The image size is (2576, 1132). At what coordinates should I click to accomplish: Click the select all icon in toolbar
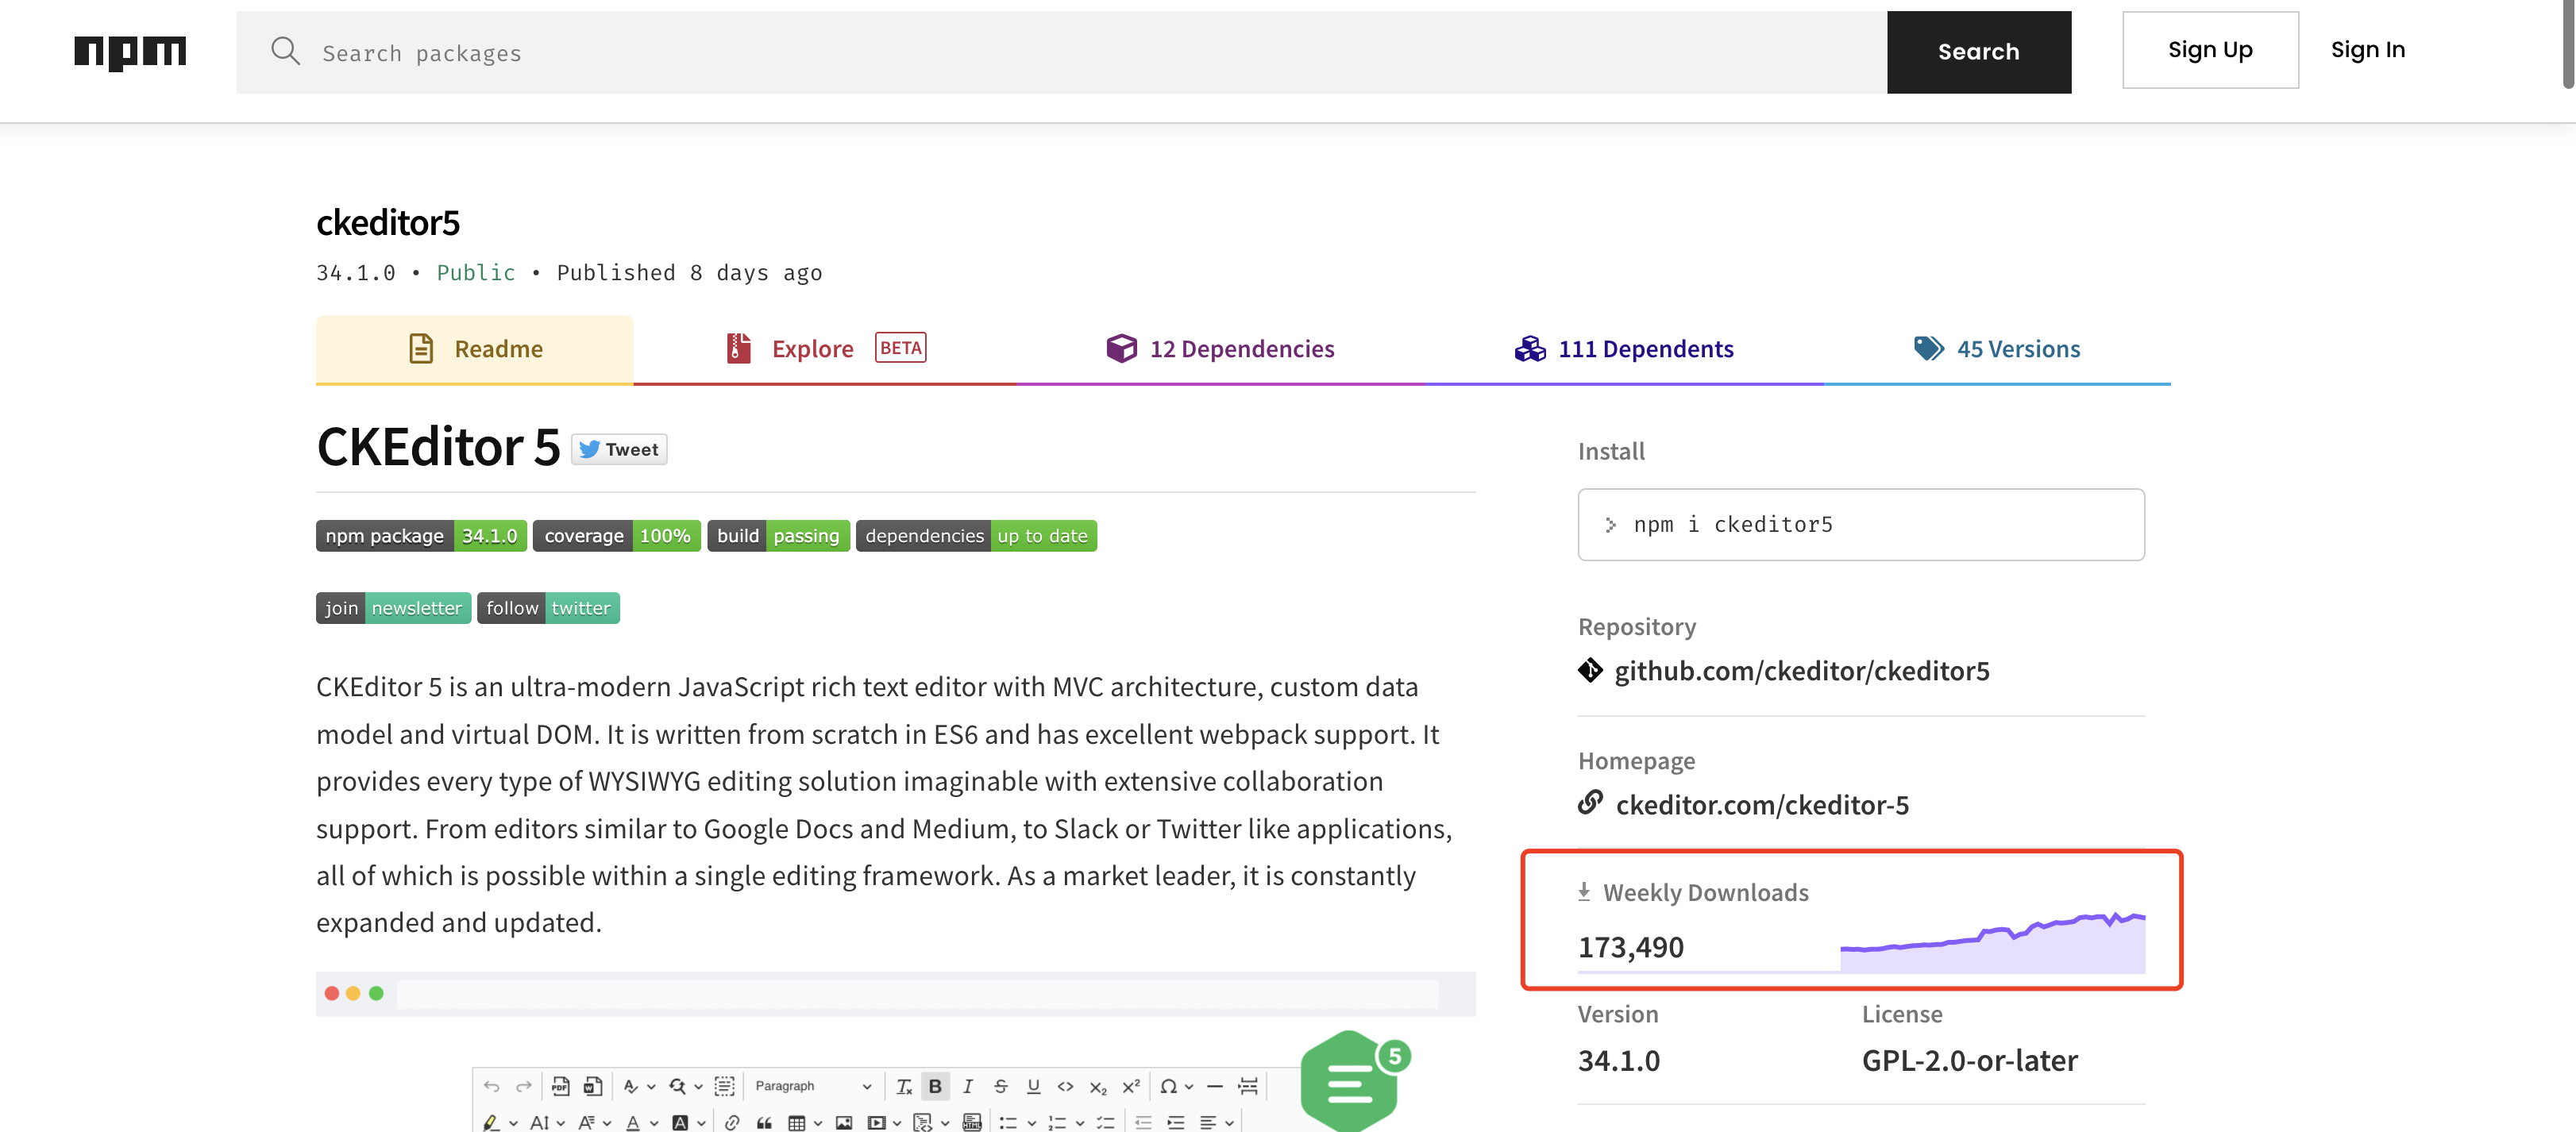point(725,1086)
